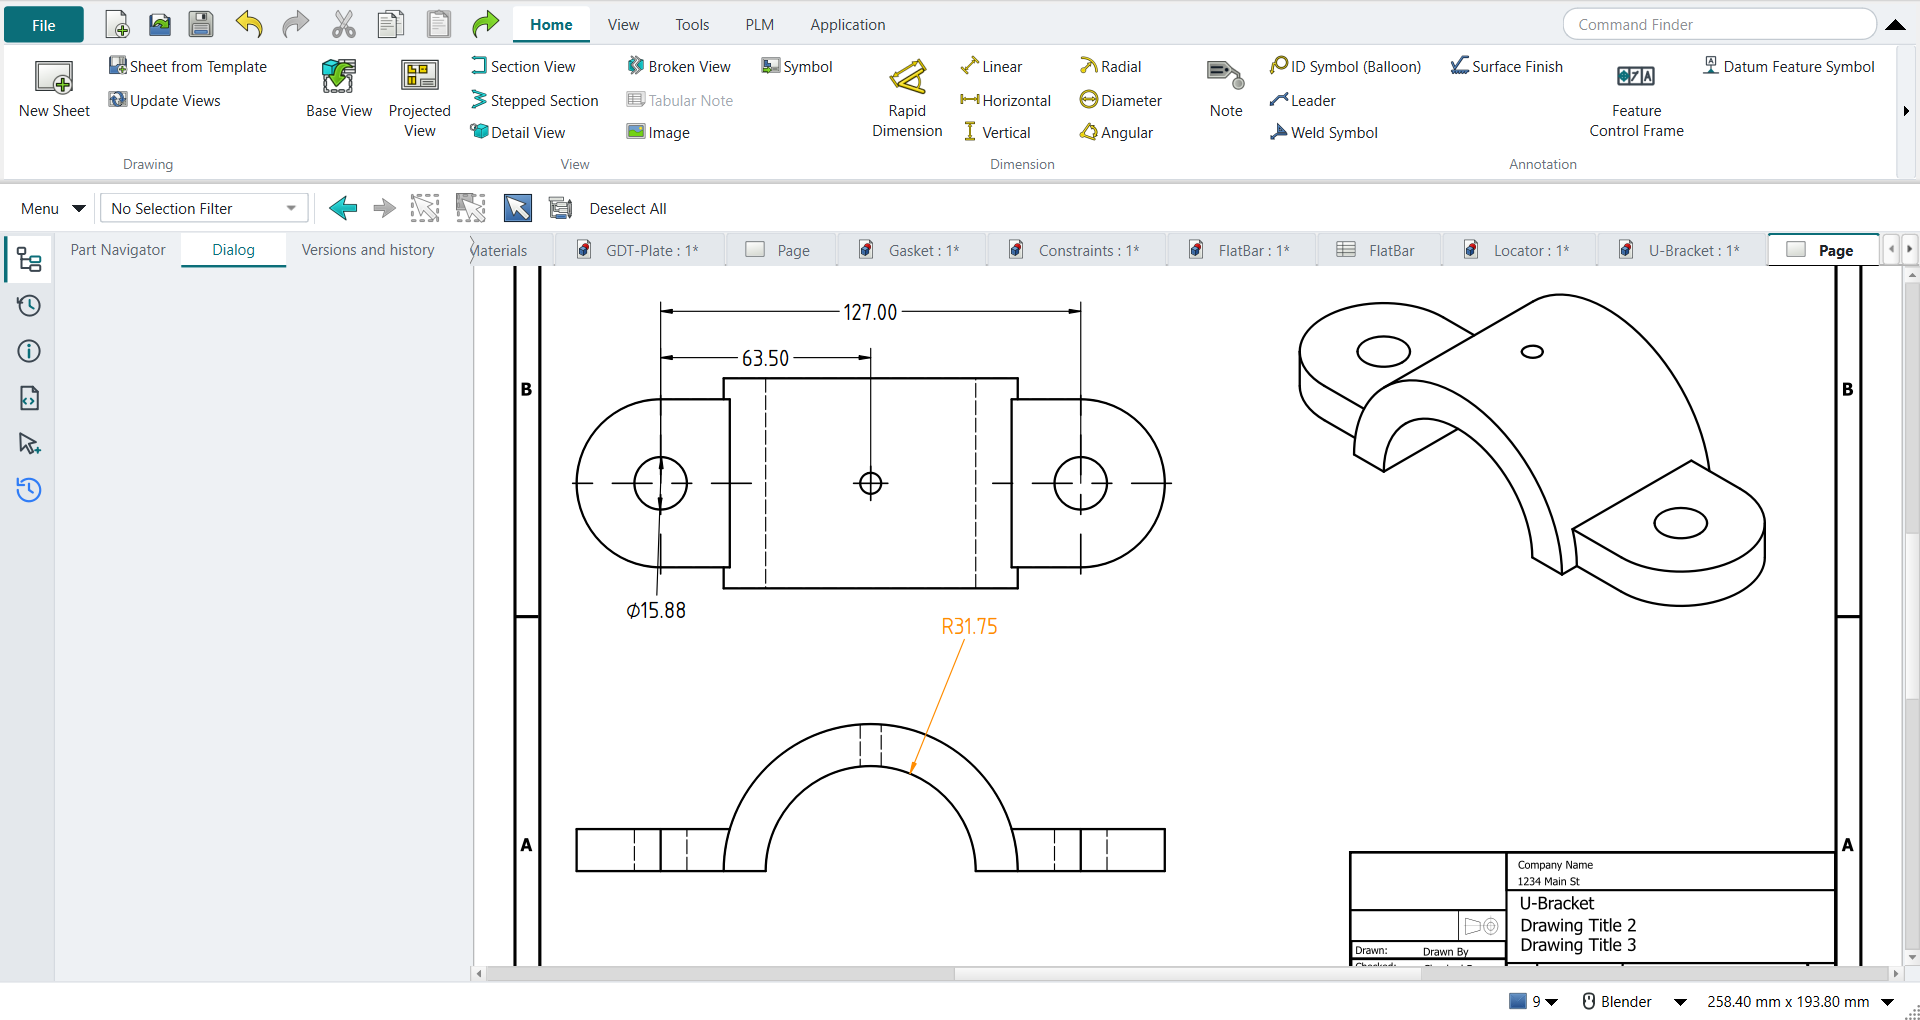The height and width of the screenshot is (1020, 1920).
Task: Switch to the Tools ribbon tab
Action: click(x=692, y=25)
